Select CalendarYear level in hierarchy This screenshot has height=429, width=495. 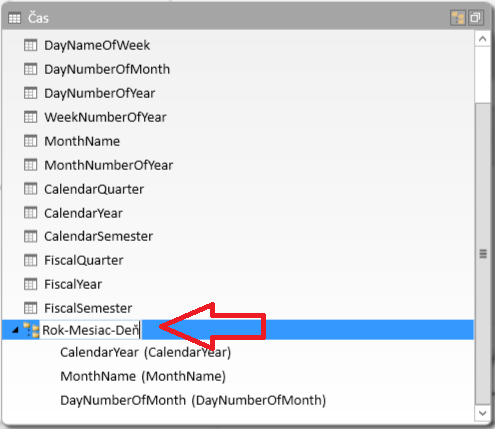tap(146, 353)
